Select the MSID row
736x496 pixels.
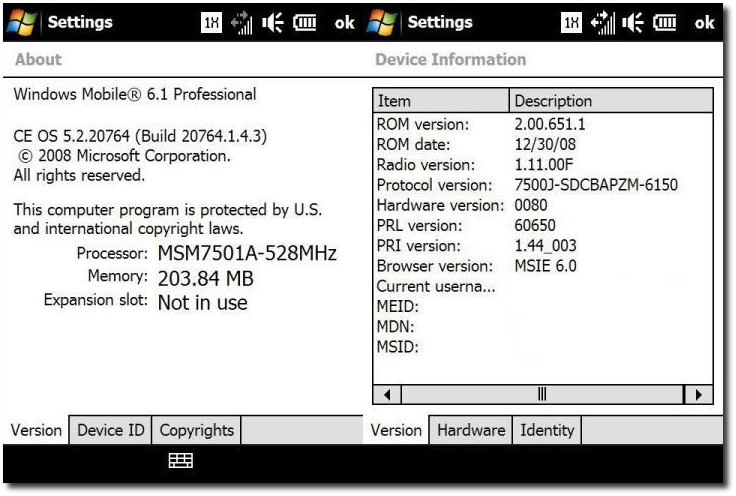pos(543,347)
